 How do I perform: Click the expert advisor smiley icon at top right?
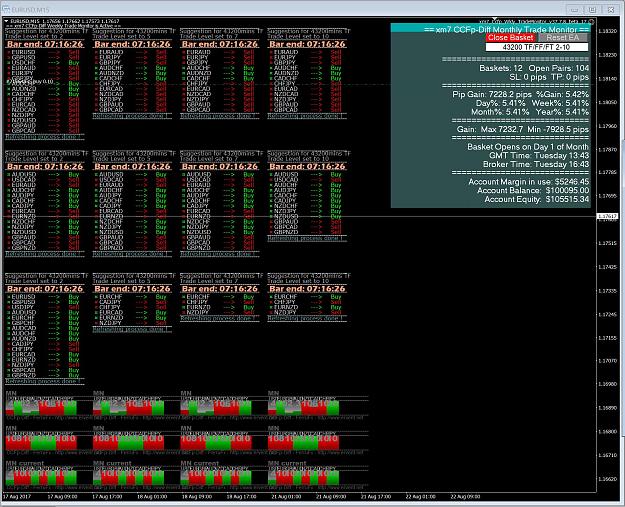[592, 22]
